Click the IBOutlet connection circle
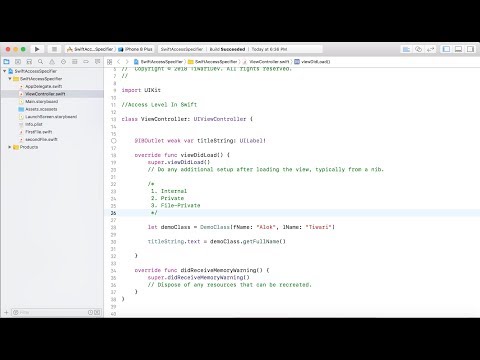 114,141
